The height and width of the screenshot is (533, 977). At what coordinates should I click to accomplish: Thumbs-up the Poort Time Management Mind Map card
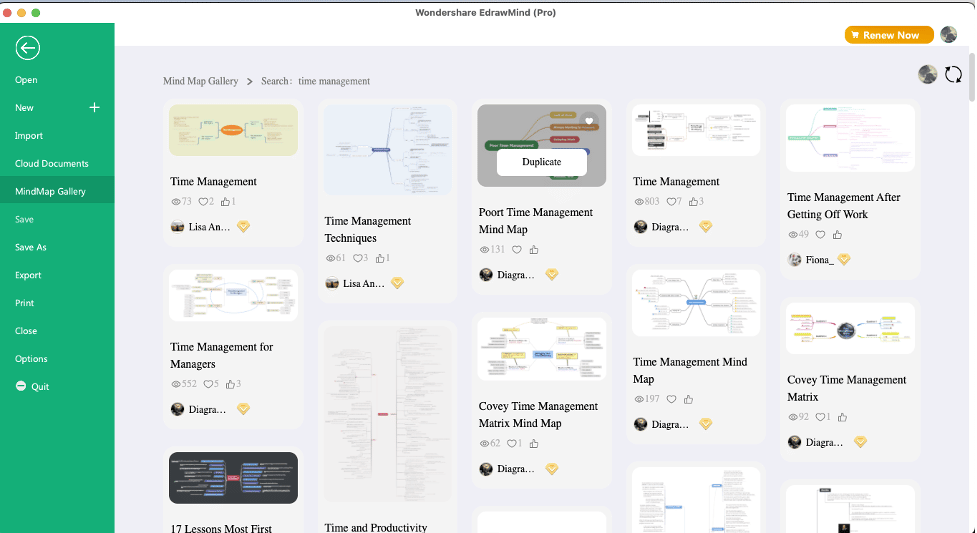pyautogui.click(x=534, y=249)
